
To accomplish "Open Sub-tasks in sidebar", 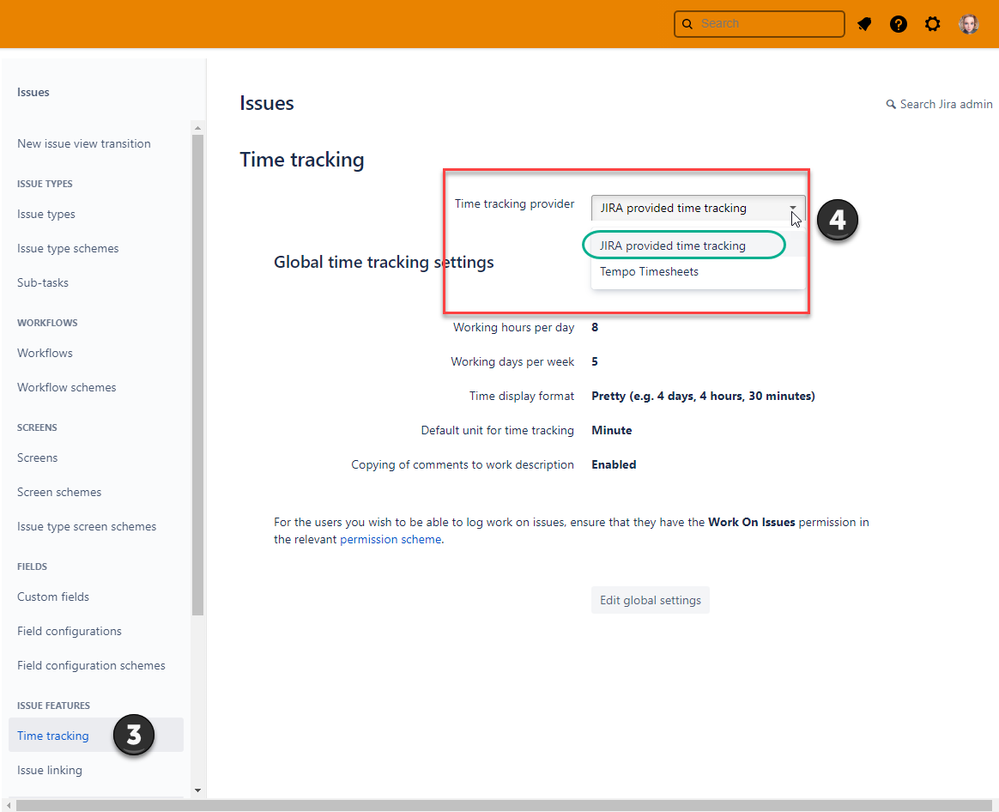I will tap(43, 283).
